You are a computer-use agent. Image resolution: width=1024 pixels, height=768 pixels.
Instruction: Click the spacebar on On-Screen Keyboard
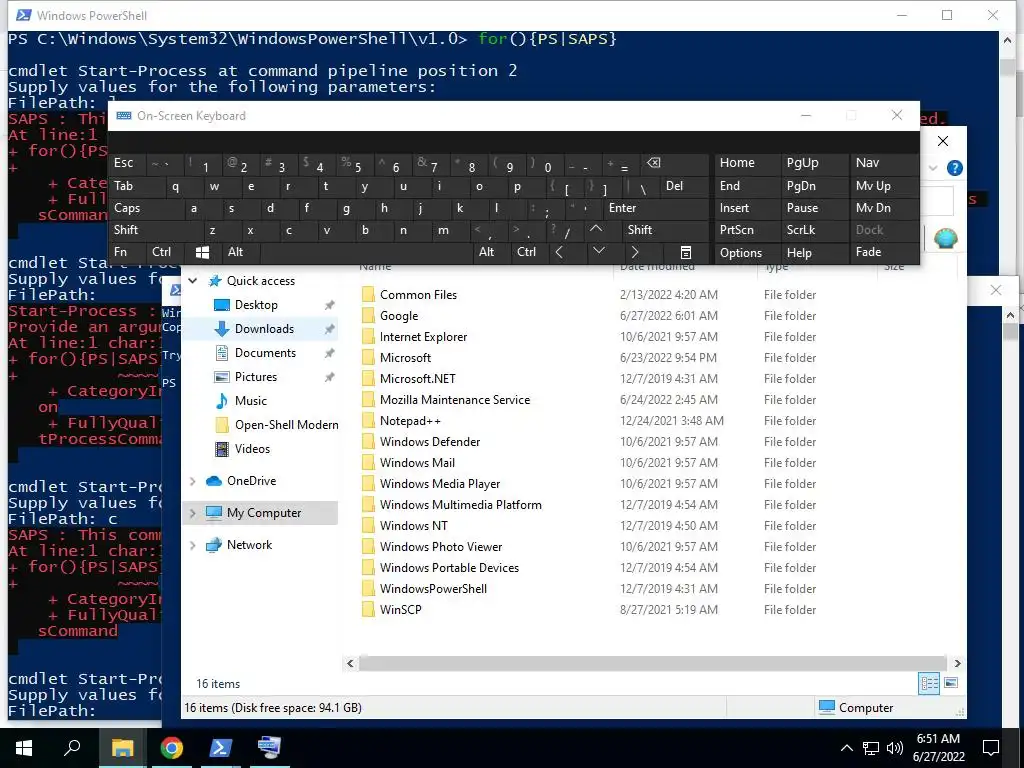[367, 251]
